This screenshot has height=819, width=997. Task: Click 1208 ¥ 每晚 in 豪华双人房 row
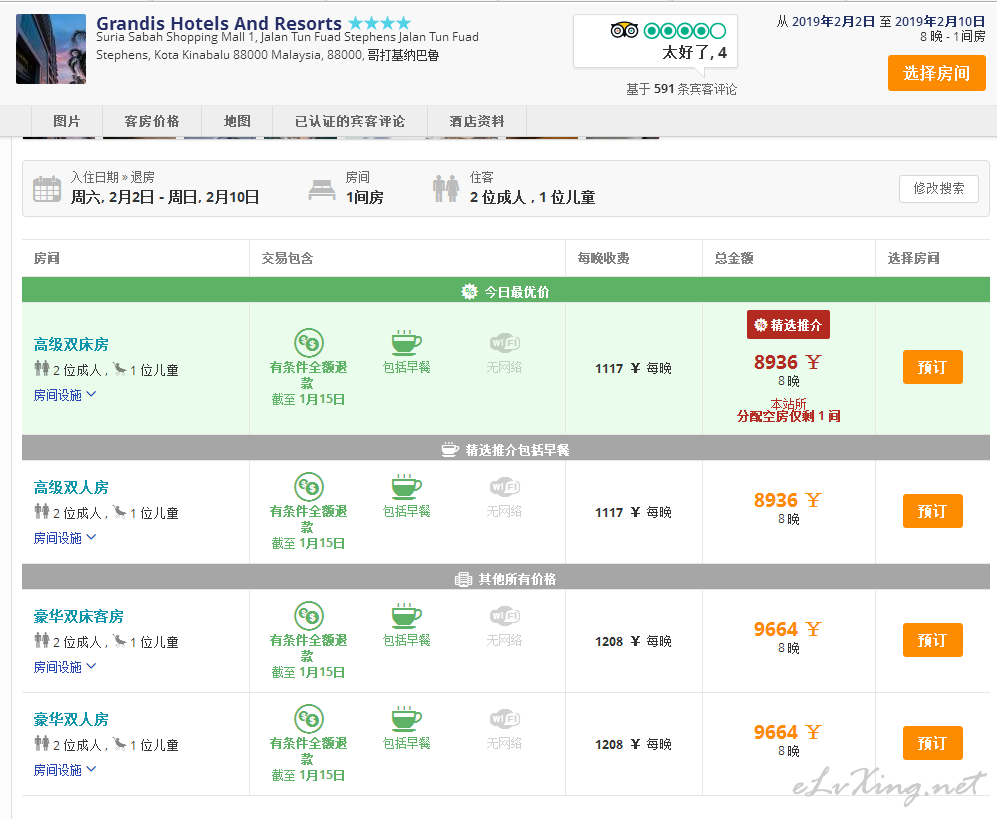633,745
